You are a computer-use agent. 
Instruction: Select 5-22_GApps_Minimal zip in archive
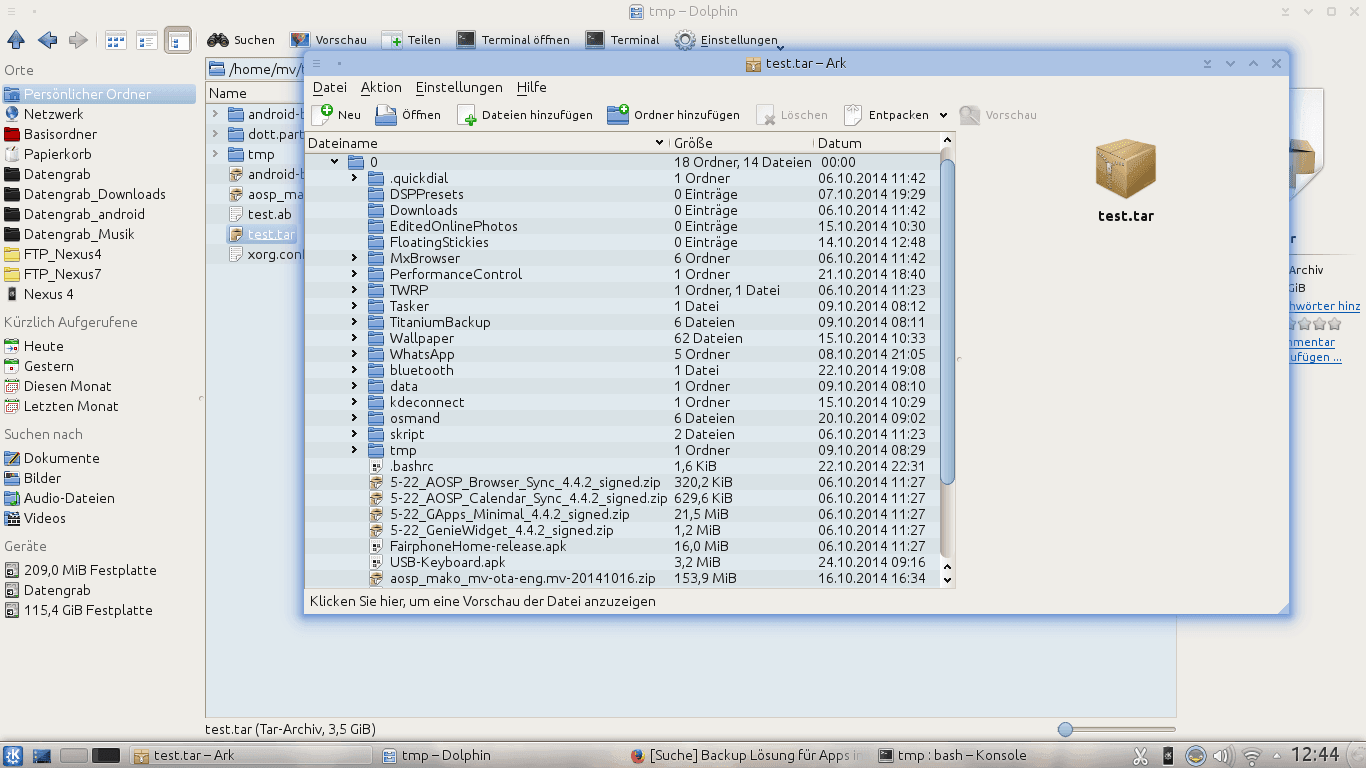click(x=509, y=514)
